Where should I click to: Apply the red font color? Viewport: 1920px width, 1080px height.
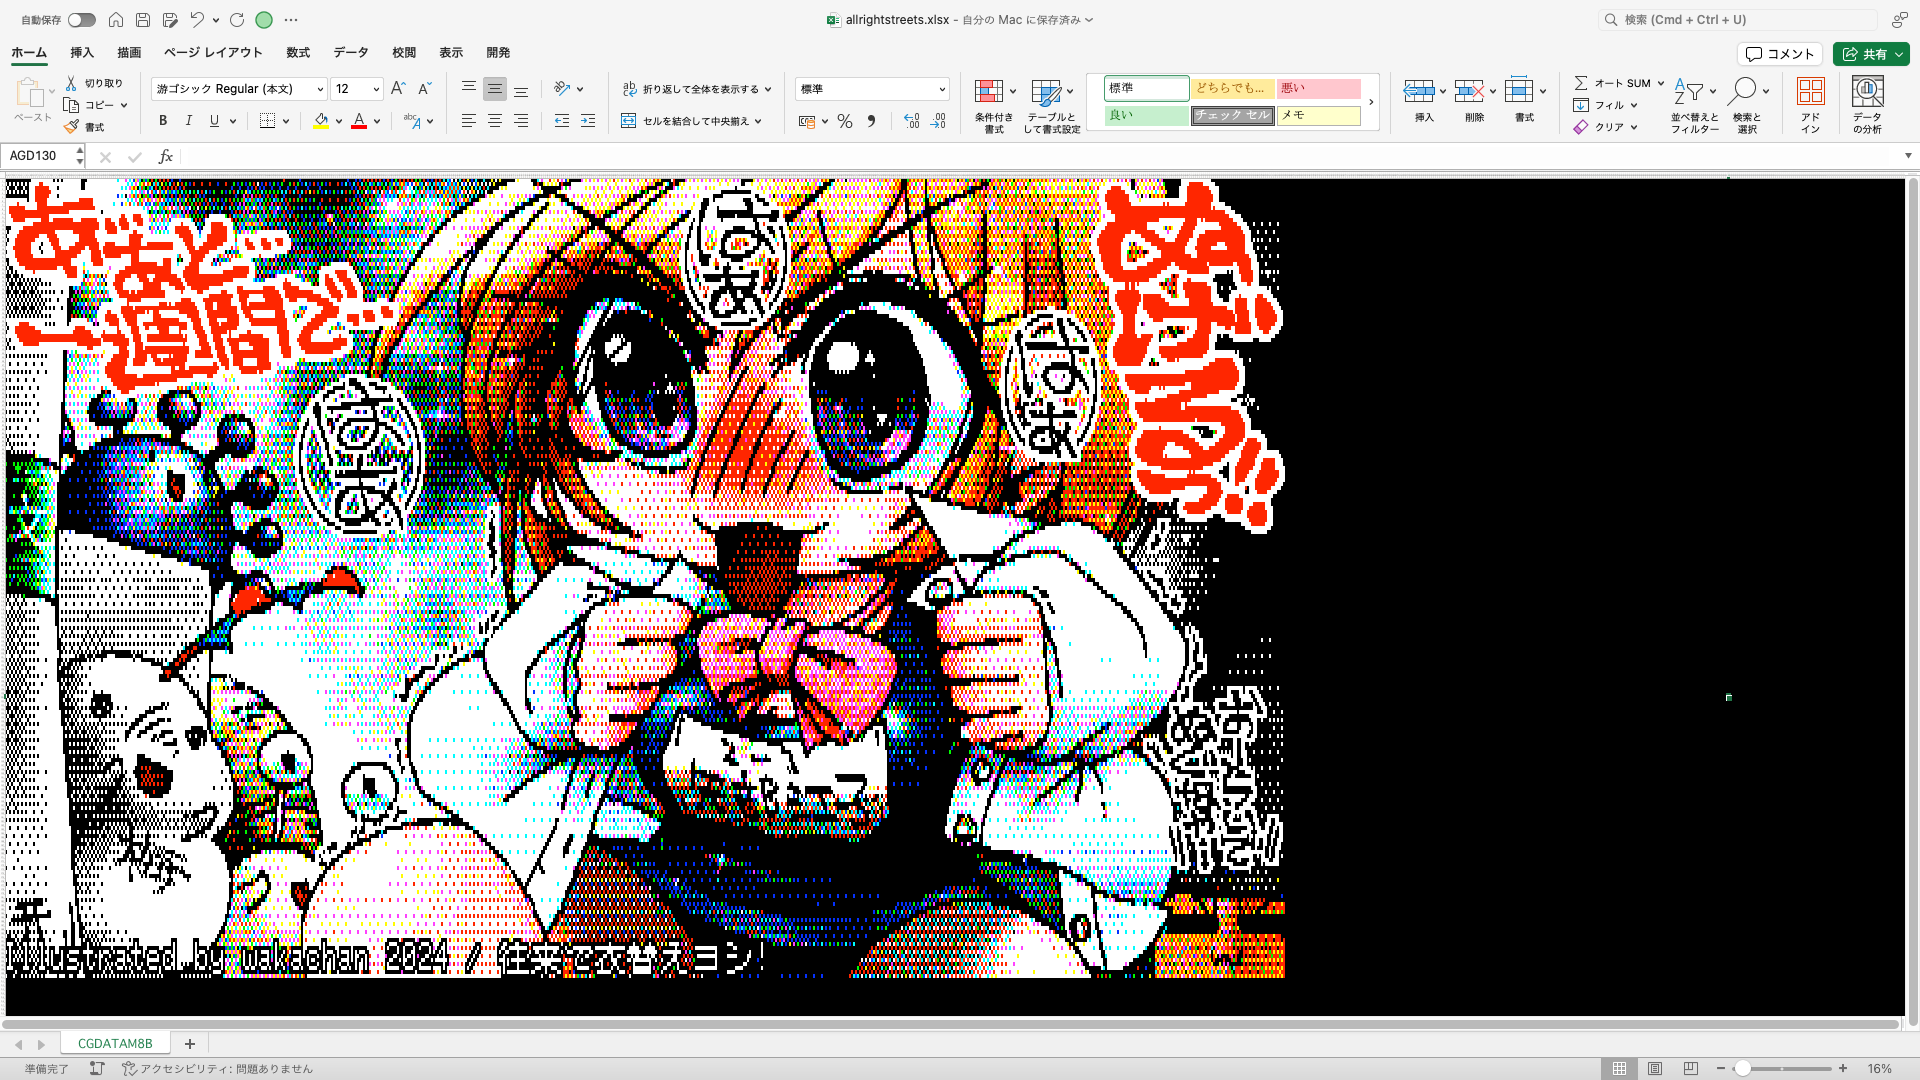[359, 121]
